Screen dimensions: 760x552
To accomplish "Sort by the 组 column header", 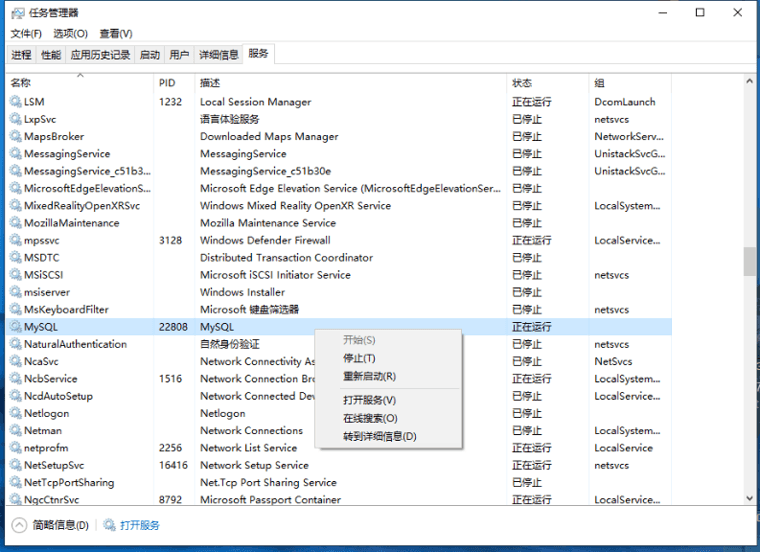I will (x=630, y=83).
